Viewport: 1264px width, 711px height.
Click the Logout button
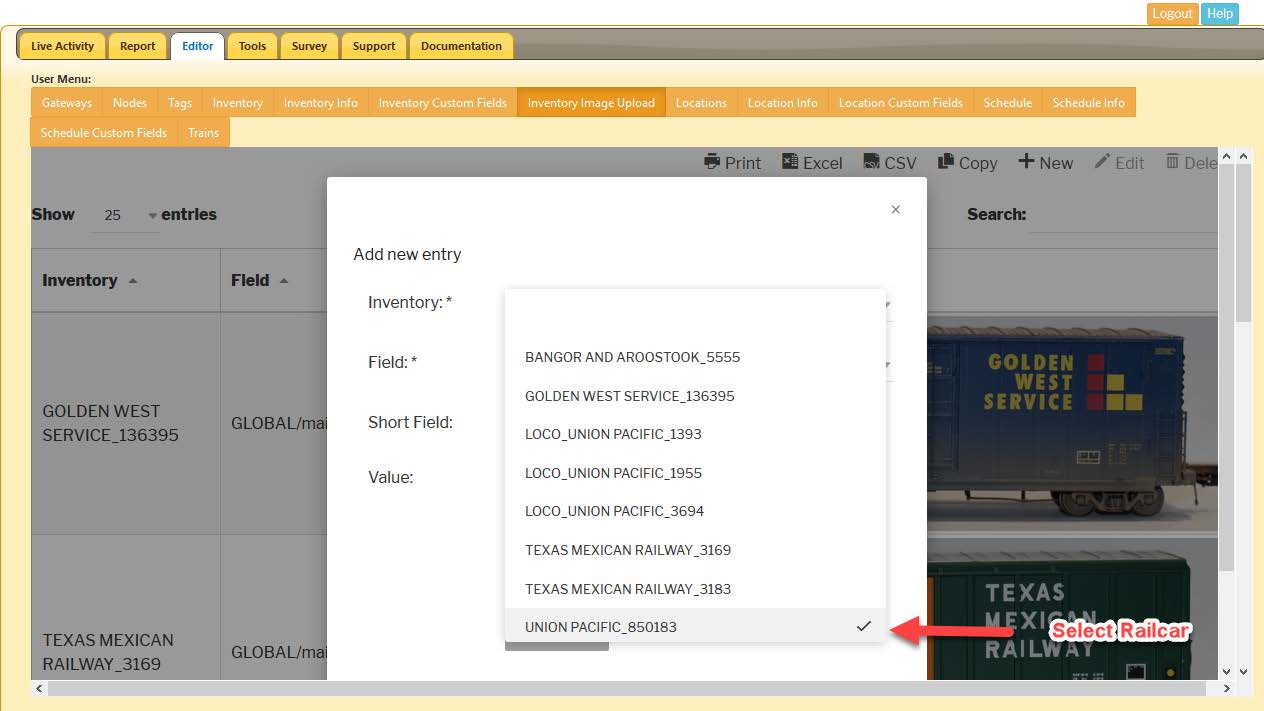pos(1171,13)
